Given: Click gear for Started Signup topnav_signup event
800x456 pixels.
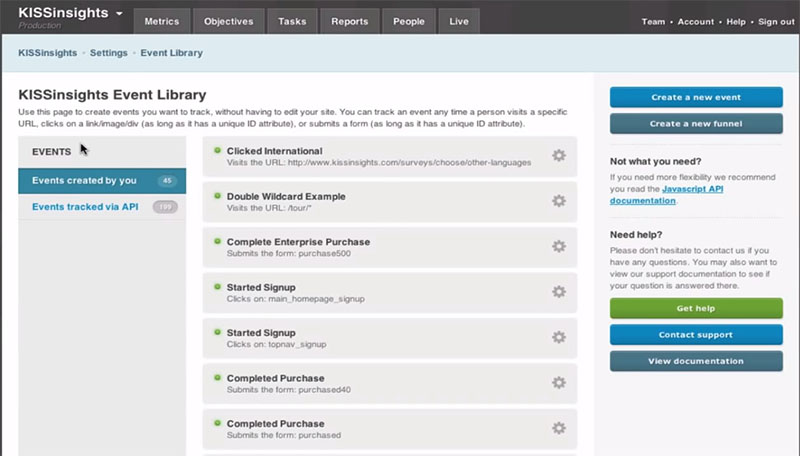Looking at the screenshot, I should coord(559,337).
